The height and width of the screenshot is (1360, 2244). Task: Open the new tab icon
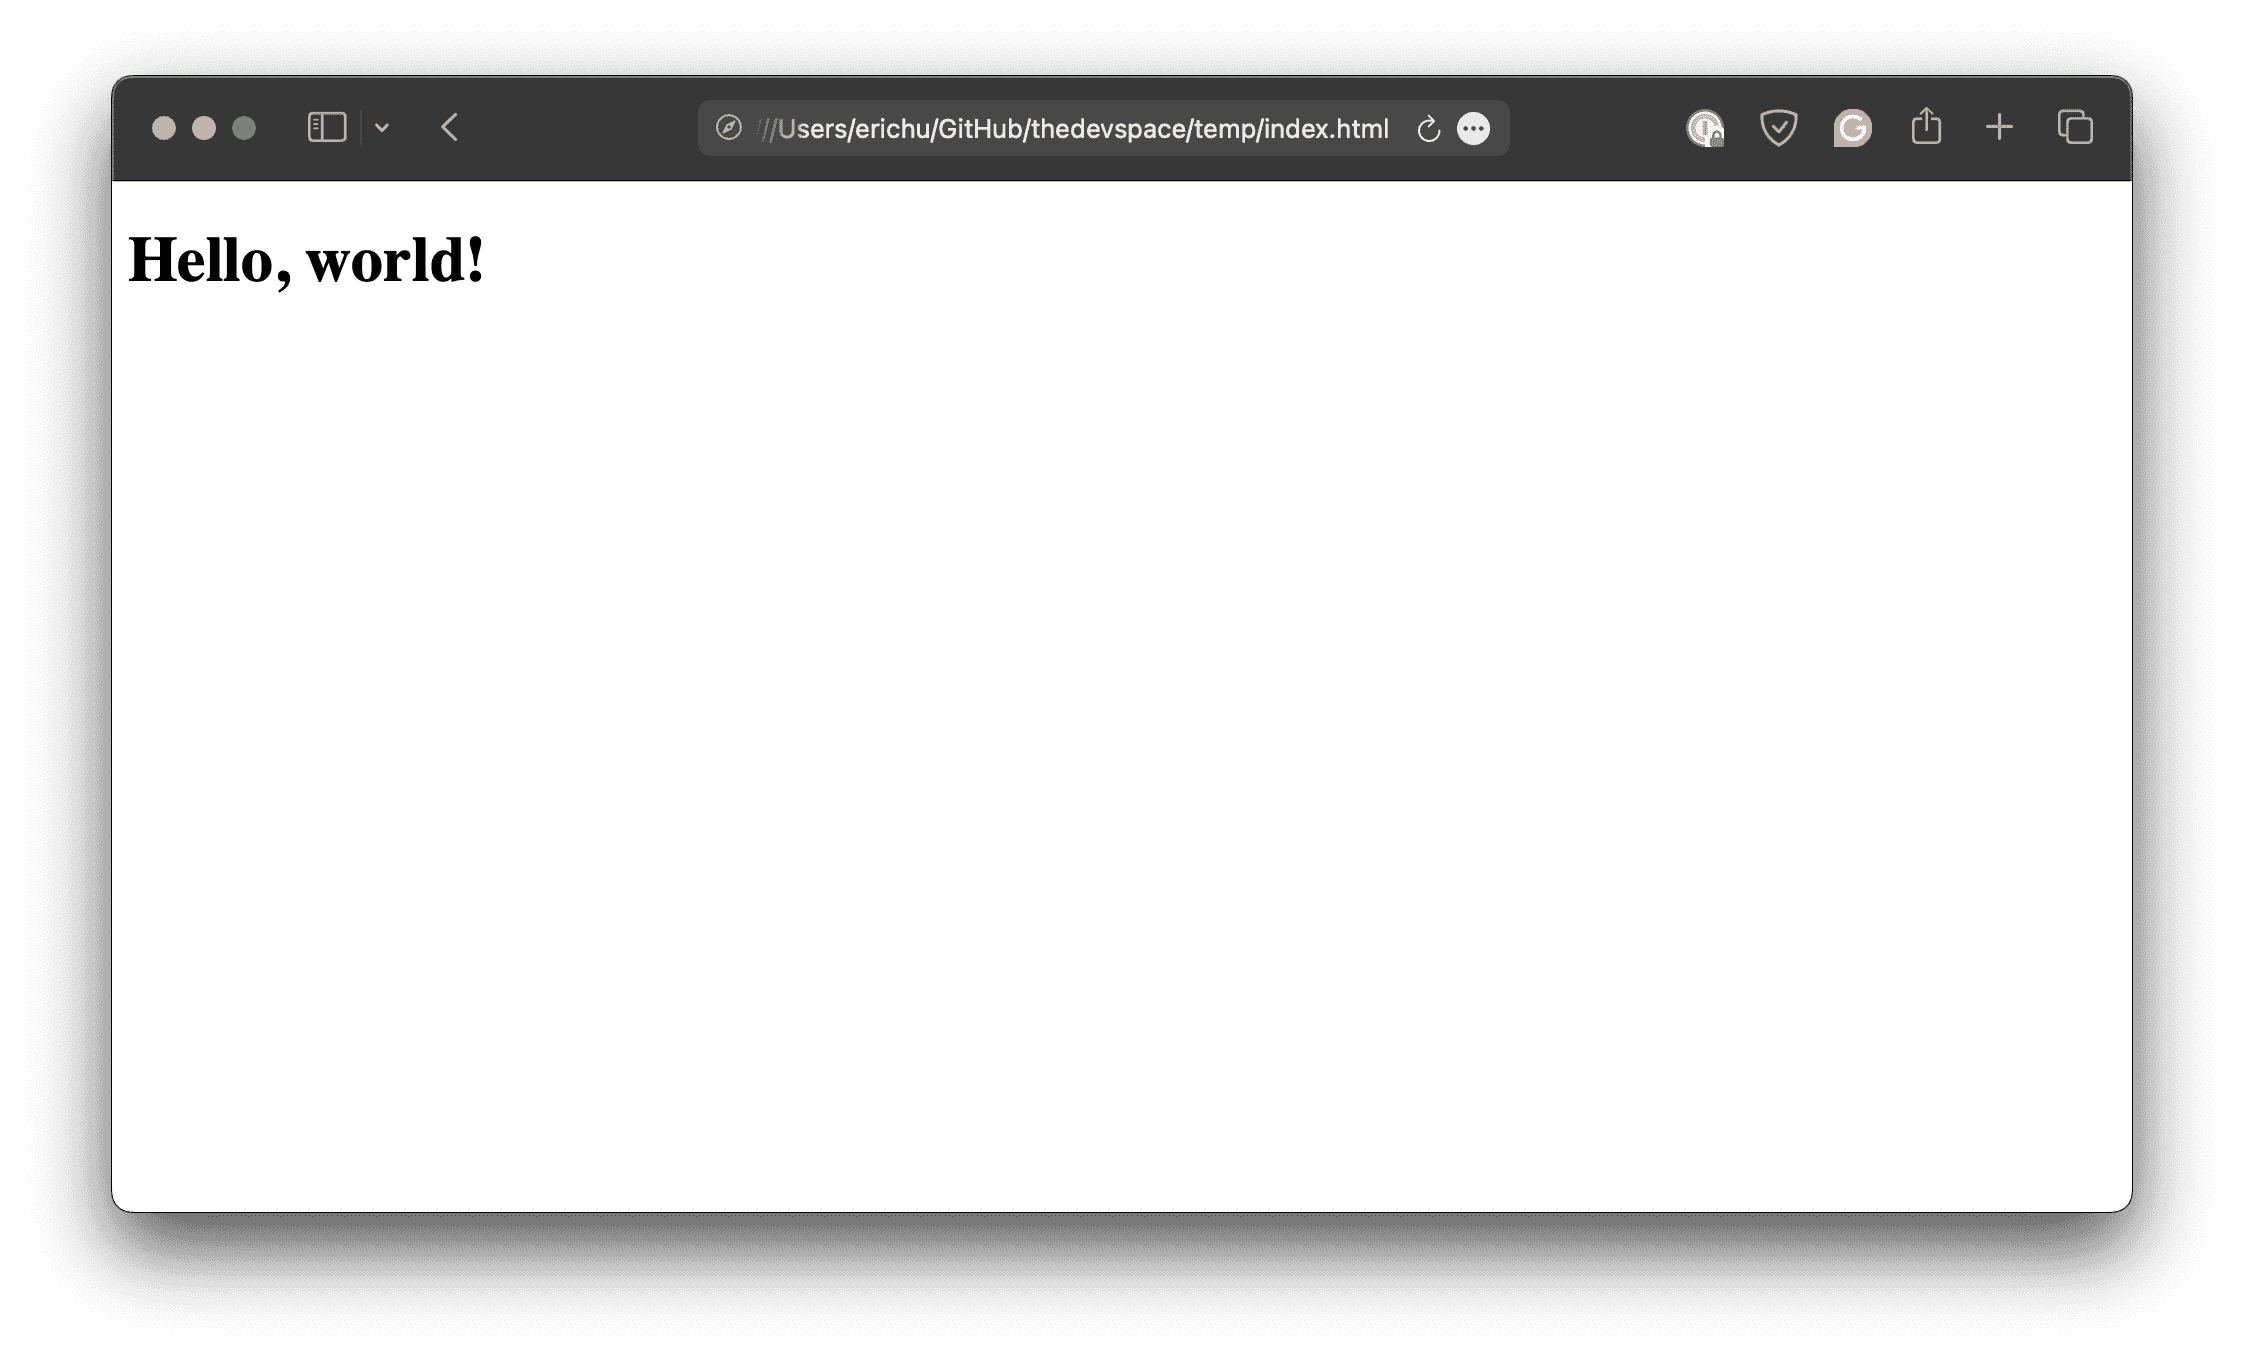click(x=1999, y=128)
